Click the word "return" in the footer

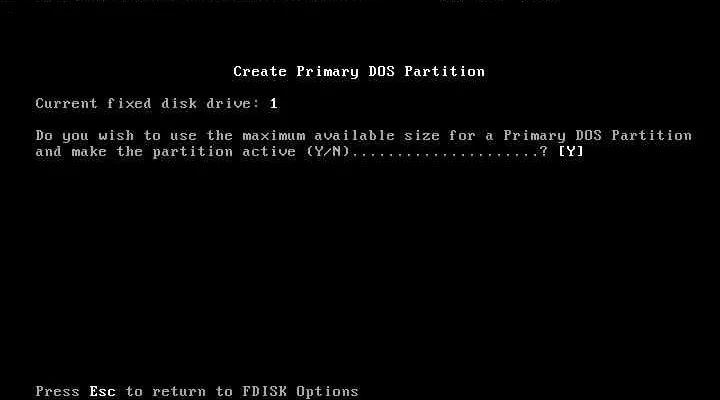tap(179, 391)
